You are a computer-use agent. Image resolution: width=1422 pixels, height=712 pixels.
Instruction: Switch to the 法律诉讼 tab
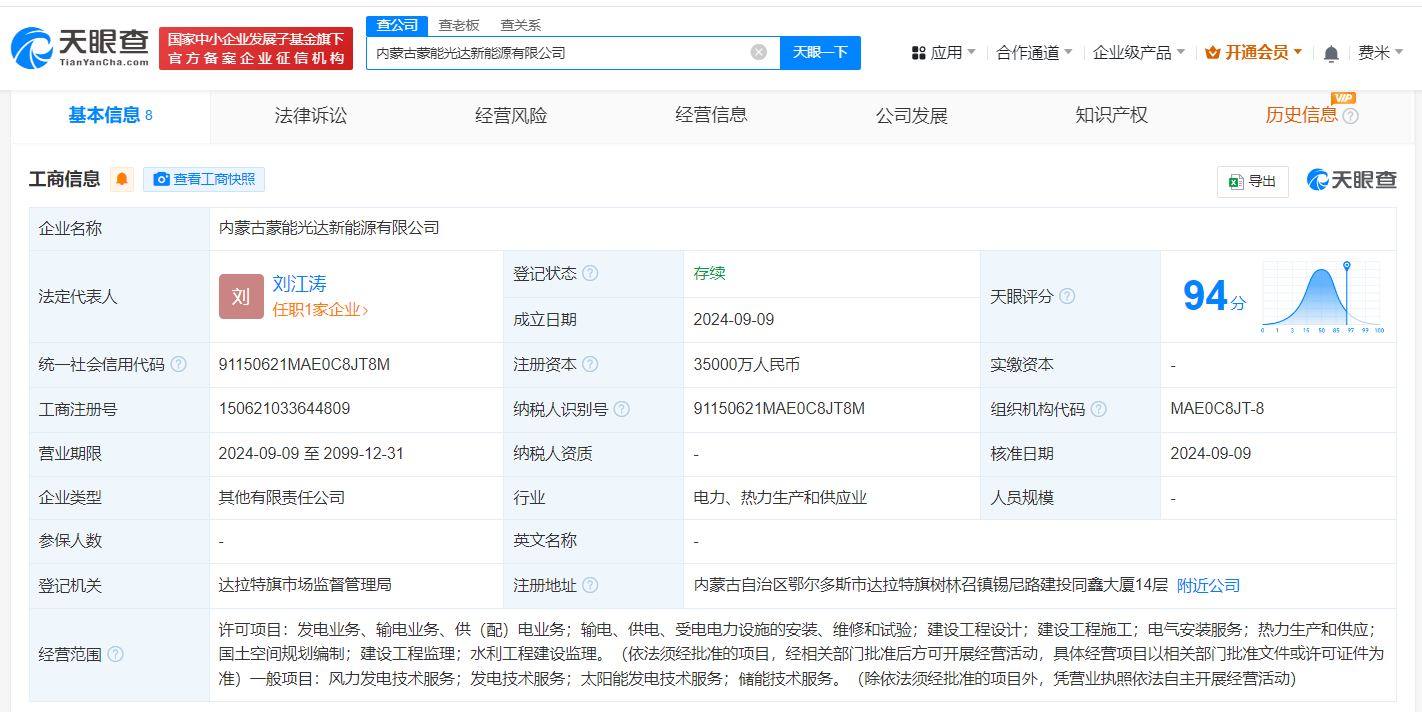[x=311, y=115]
